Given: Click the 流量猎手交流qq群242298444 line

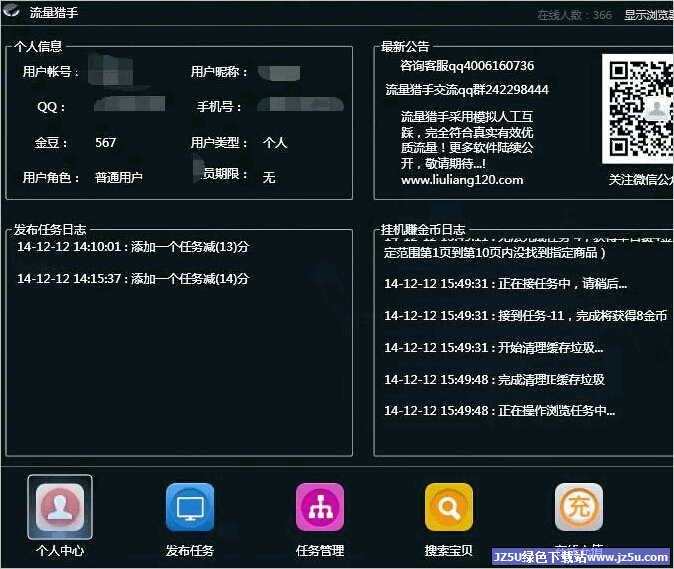Looking at the screenshot, I should 467,89.
